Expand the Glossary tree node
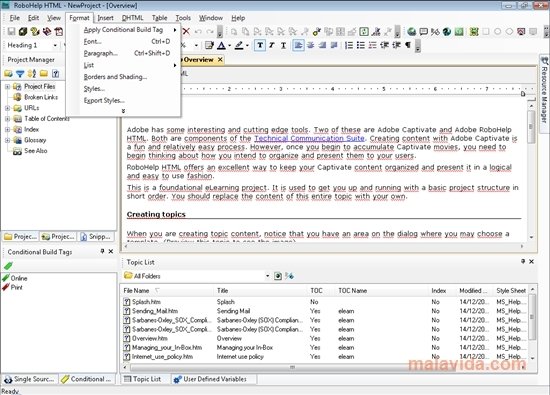This screenshot has height=395, width=550. tap(7, 140)
